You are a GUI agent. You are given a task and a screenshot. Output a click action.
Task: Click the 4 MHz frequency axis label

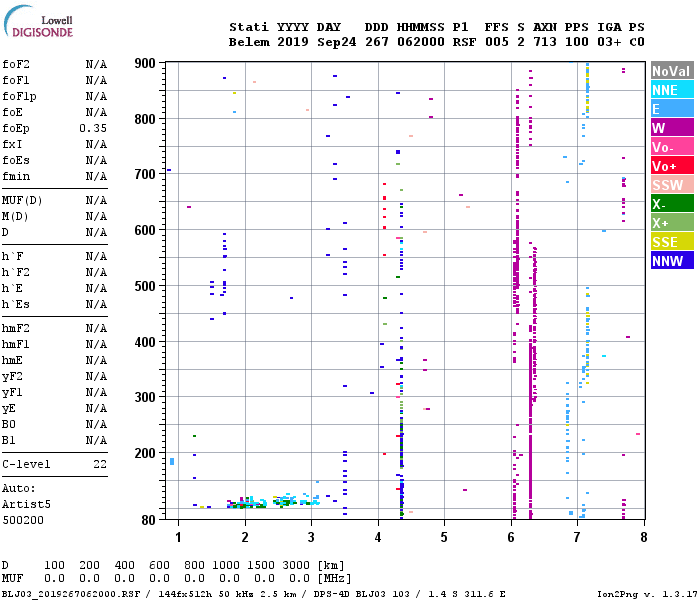[x=378, y=537]
